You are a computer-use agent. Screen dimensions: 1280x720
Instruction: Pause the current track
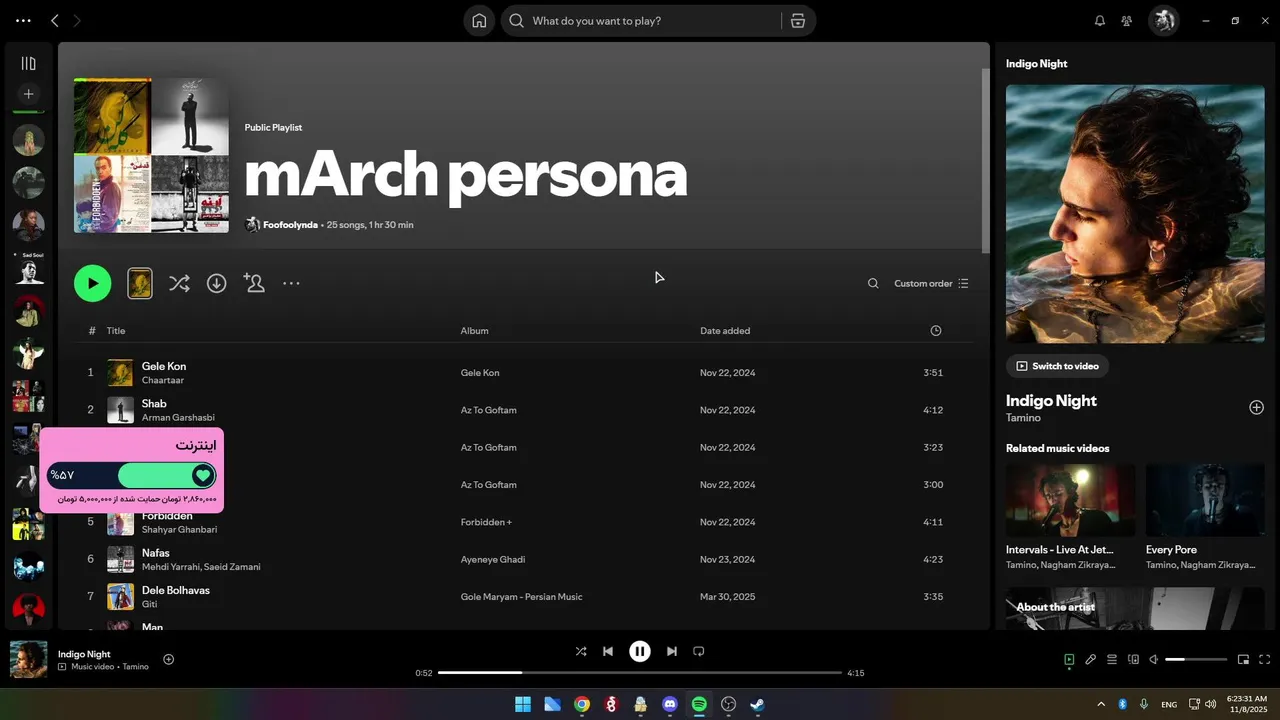[640, 651]
